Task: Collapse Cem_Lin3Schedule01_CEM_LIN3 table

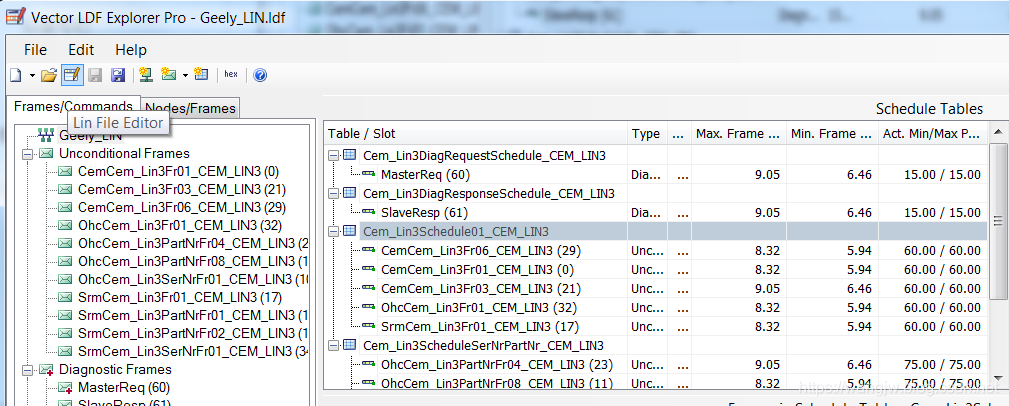Action: point(333,232)
